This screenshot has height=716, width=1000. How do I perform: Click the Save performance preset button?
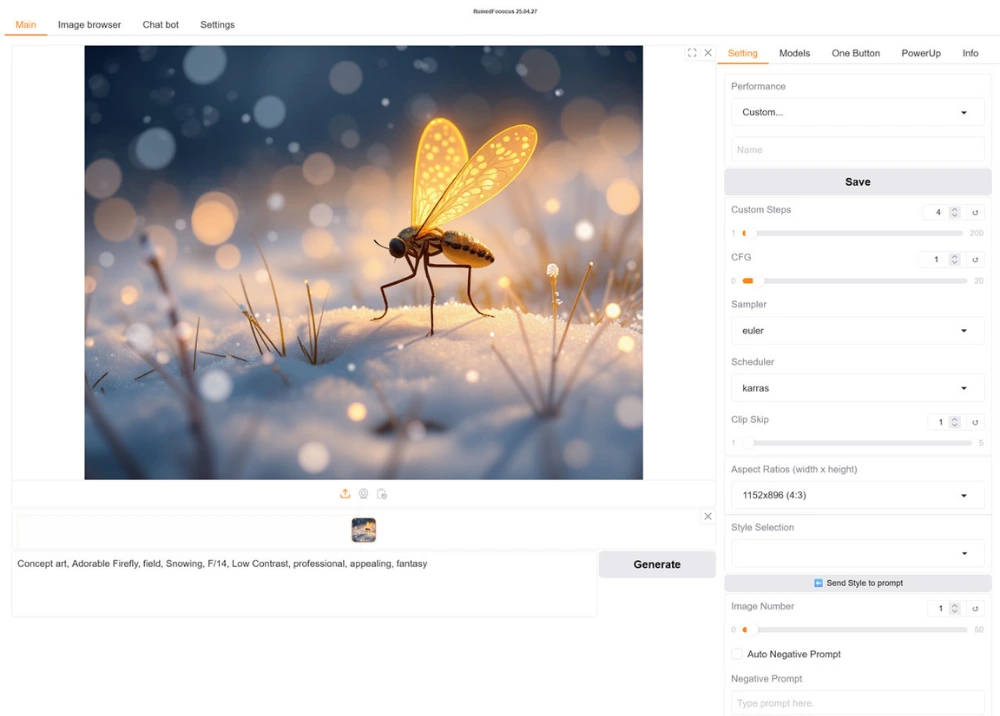tap(858, 182)
